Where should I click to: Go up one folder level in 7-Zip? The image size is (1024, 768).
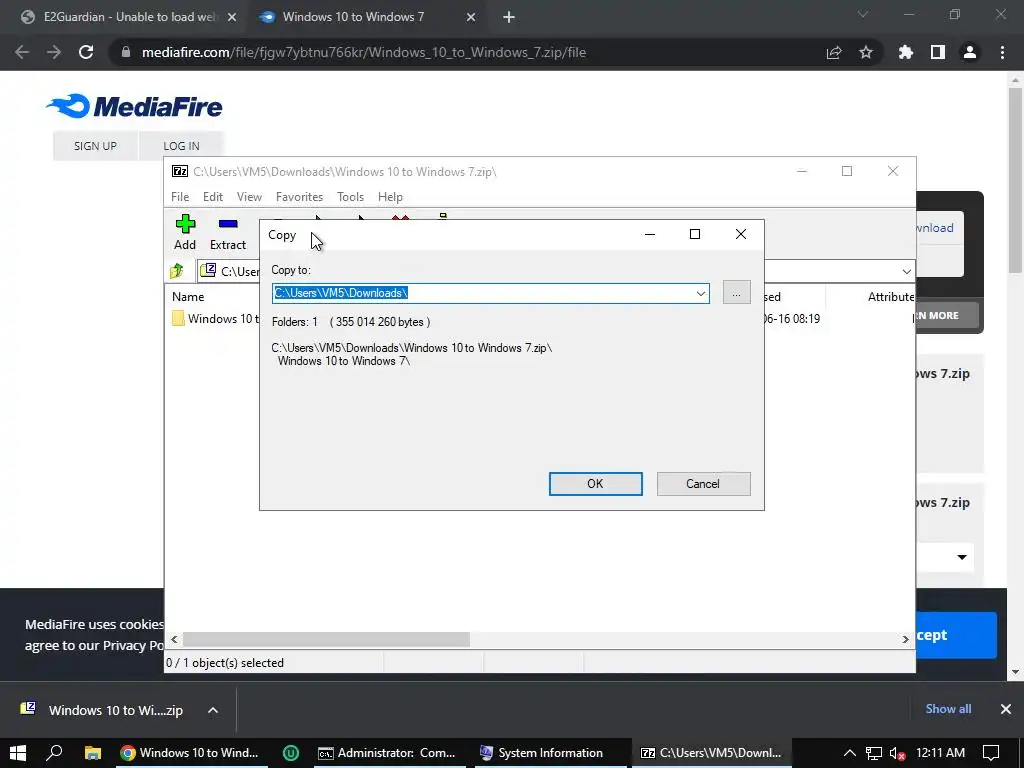click(177, 271)
